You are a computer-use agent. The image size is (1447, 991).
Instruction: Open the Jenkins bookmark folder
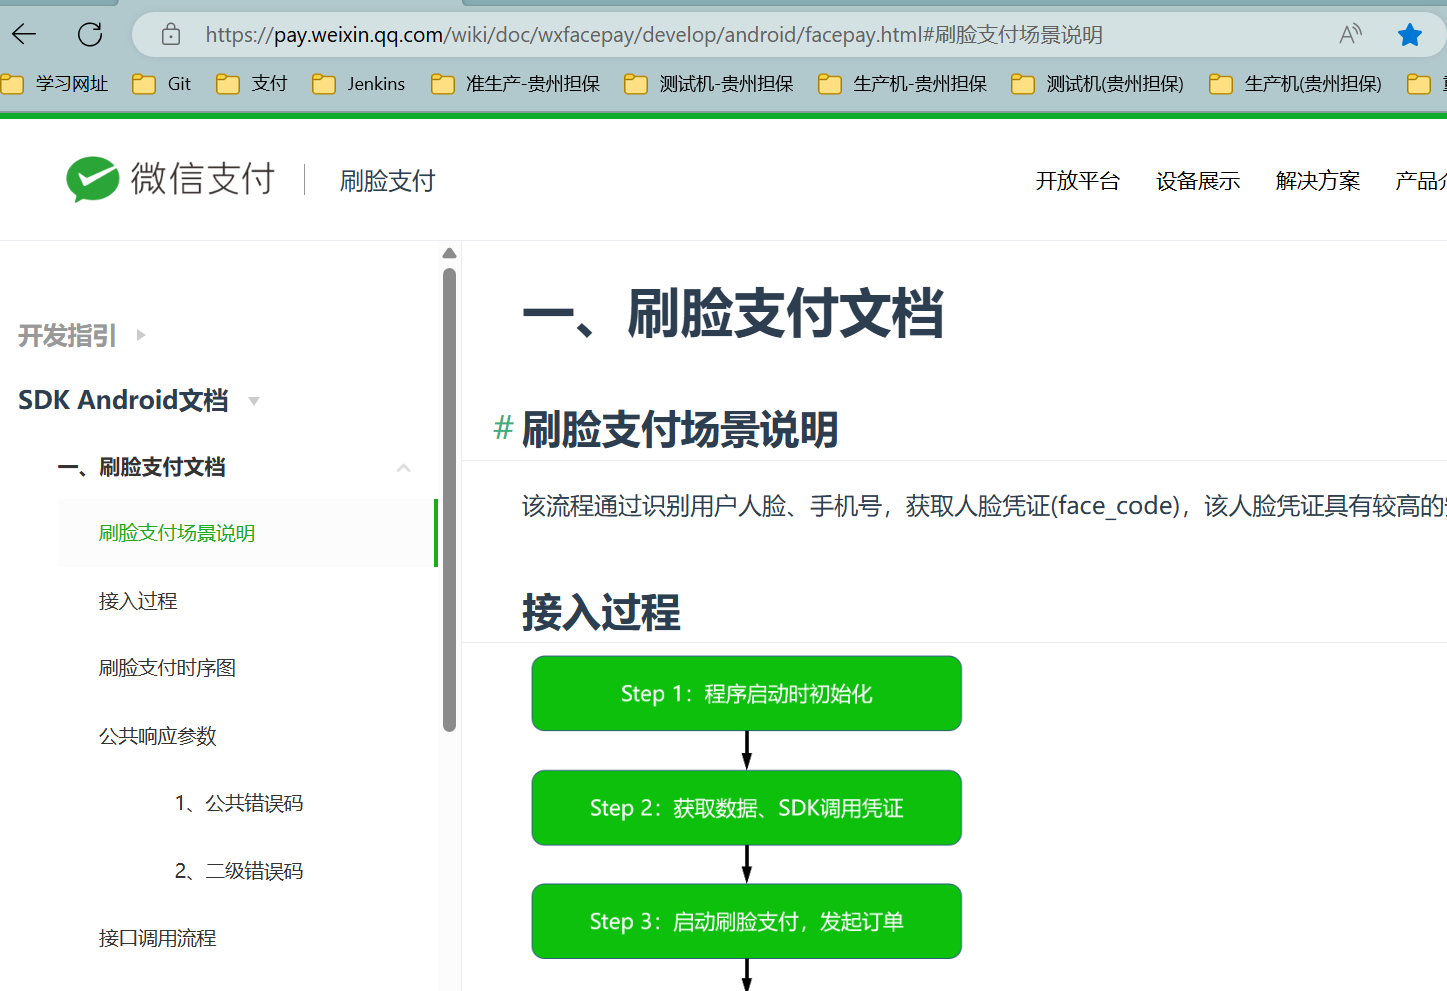coord(359,84)
